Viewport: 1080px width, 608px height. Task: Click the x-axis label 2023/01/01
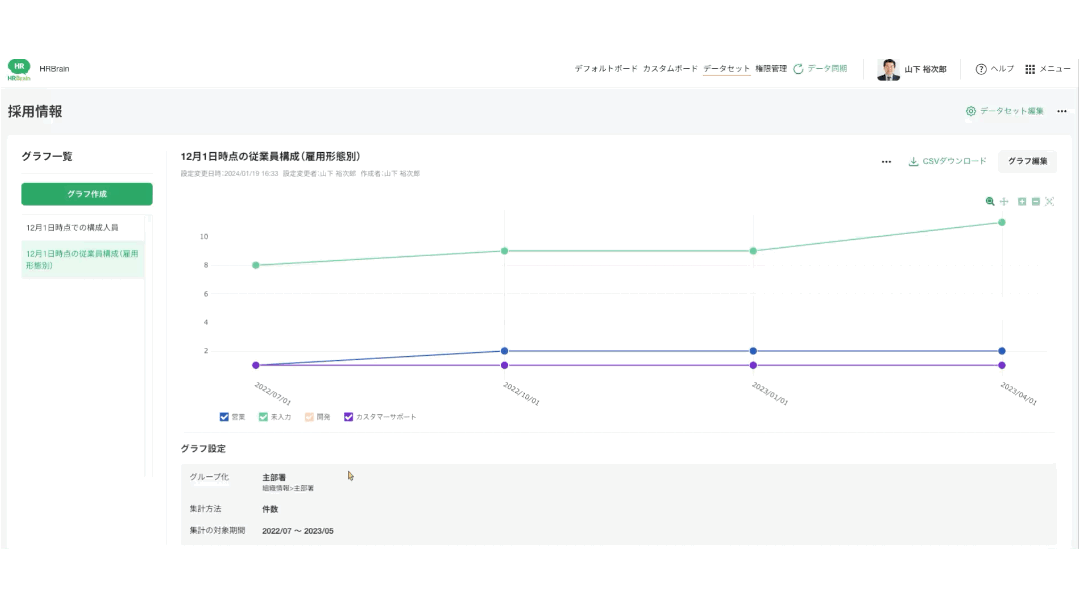point(770,393)
